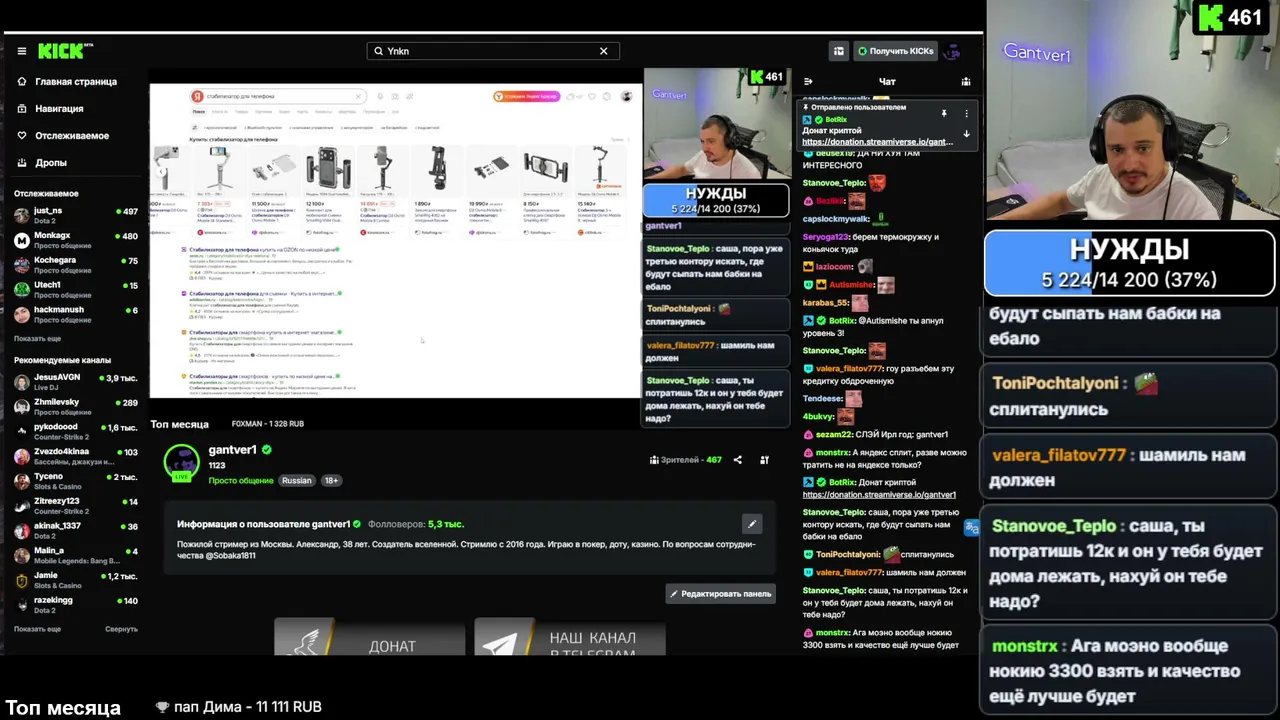Click the "Редактировать панель" button
Screen dimensions: 1280x720
pyautogui.click(x=720, y=594)
